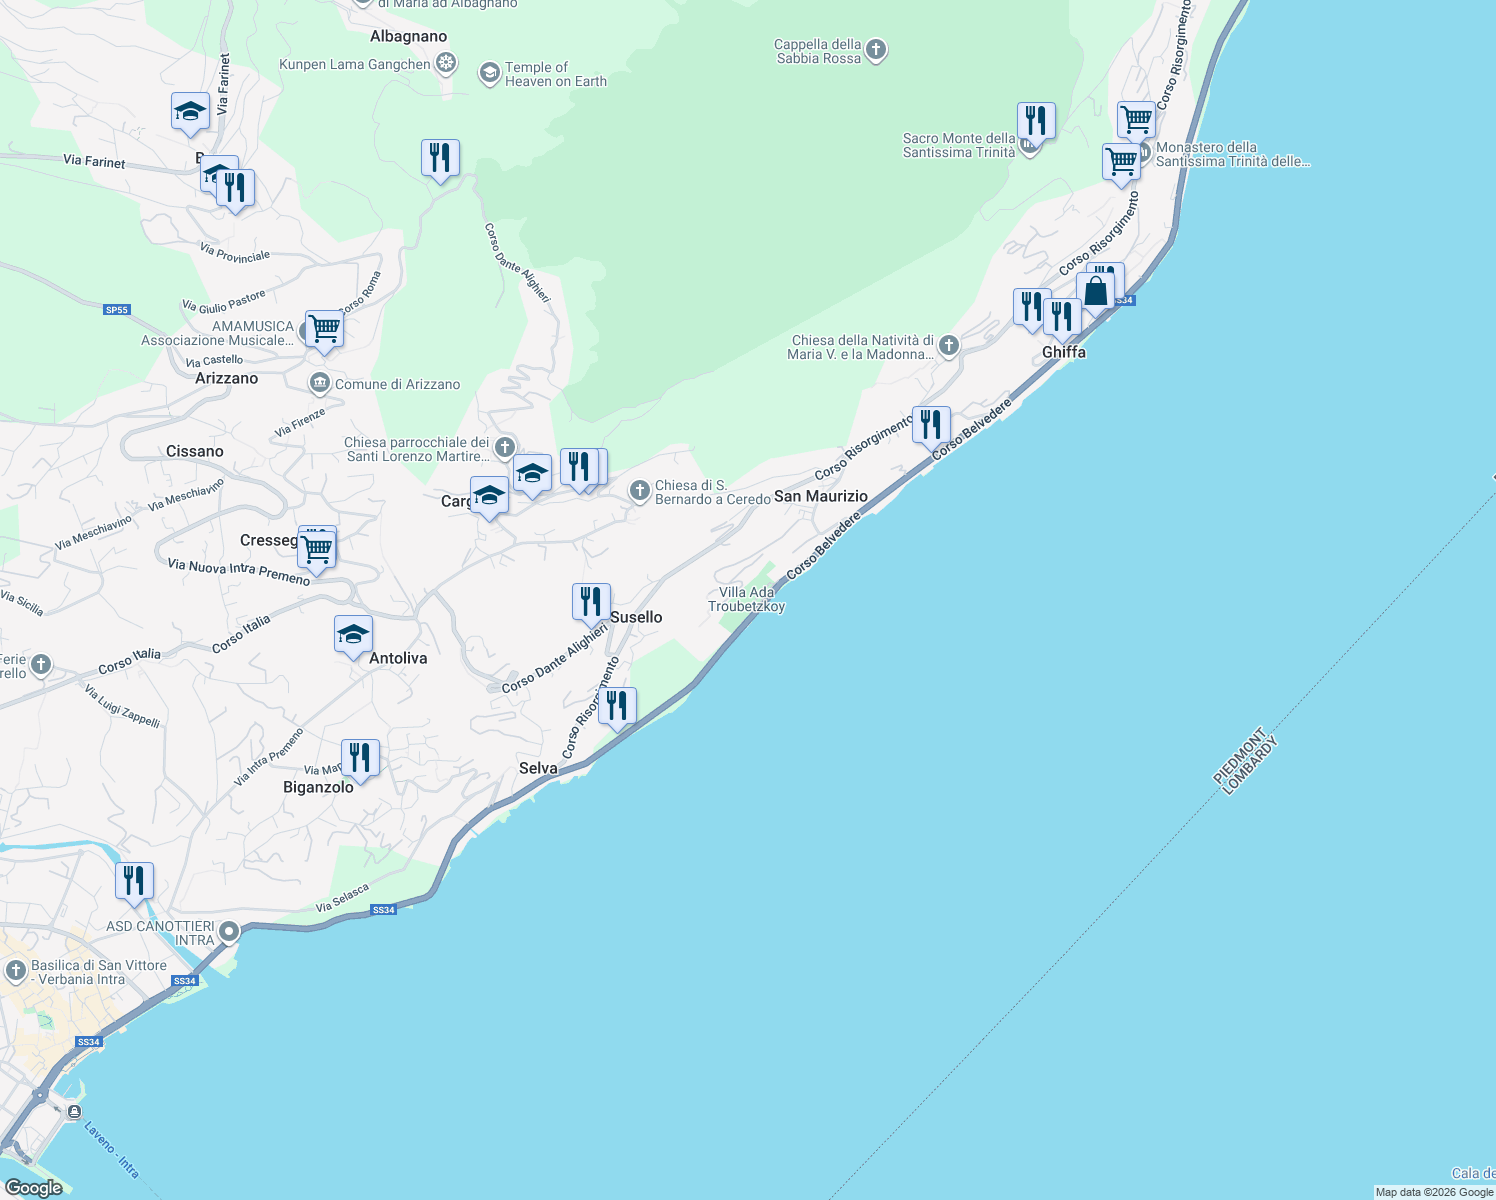The image size is (1496, 1200).
Task: Select the restaurant pin near Selva
Action: (617, 707)
